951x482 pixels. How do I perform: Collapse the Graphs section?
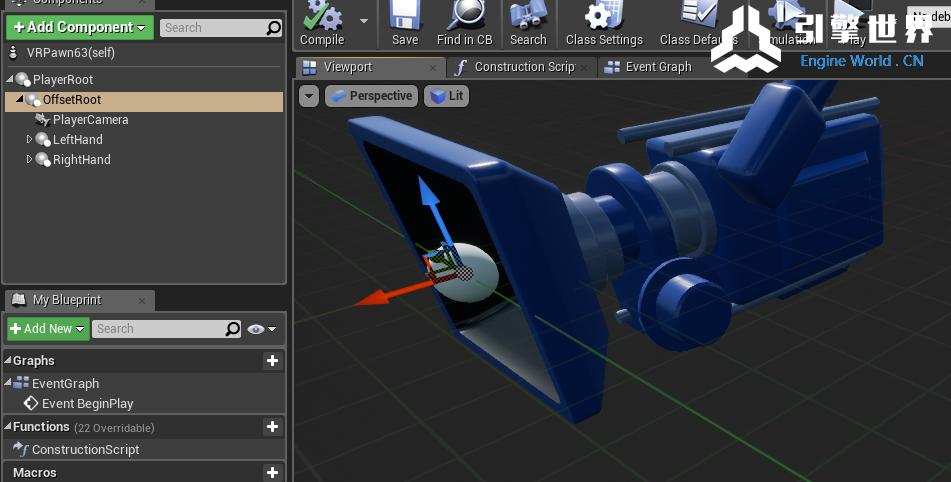coord(8,360)
